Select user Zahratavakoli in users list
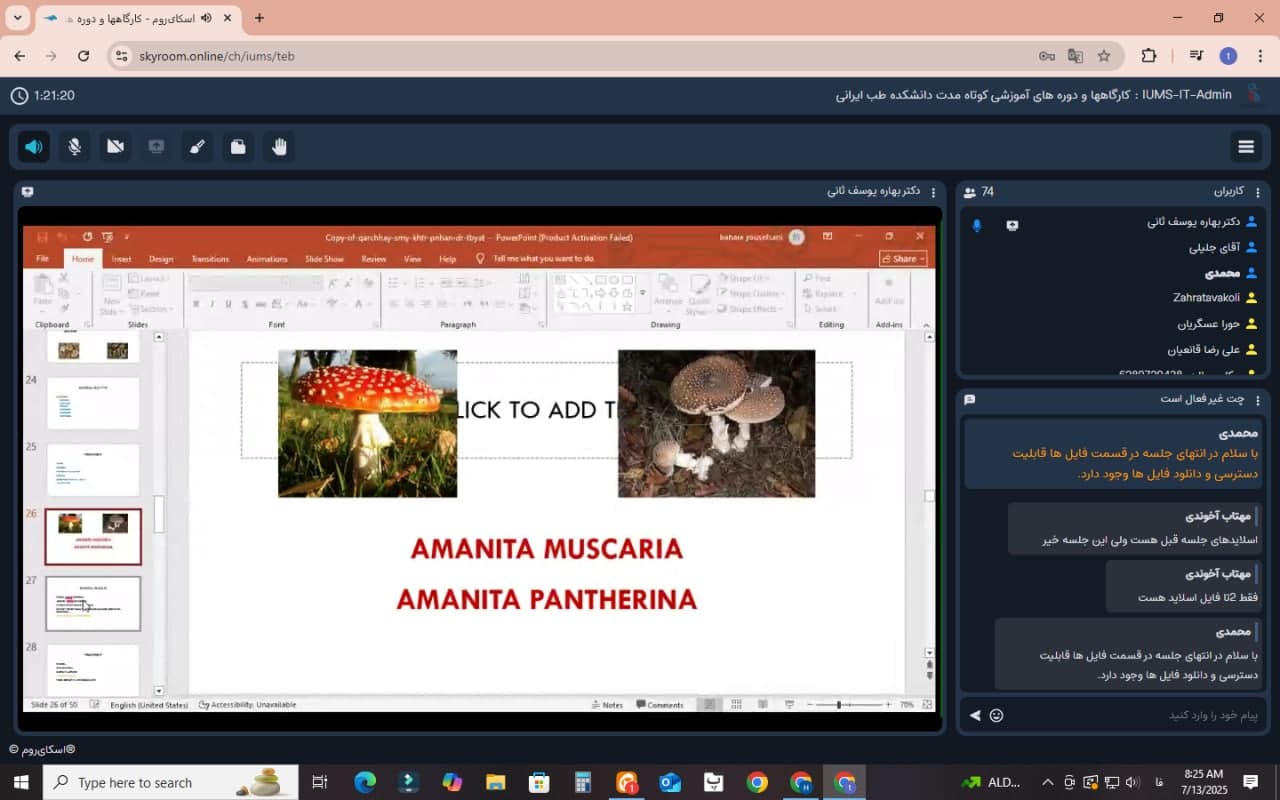The height and width of the screenshot is (800, 1280). point(1206,298)
